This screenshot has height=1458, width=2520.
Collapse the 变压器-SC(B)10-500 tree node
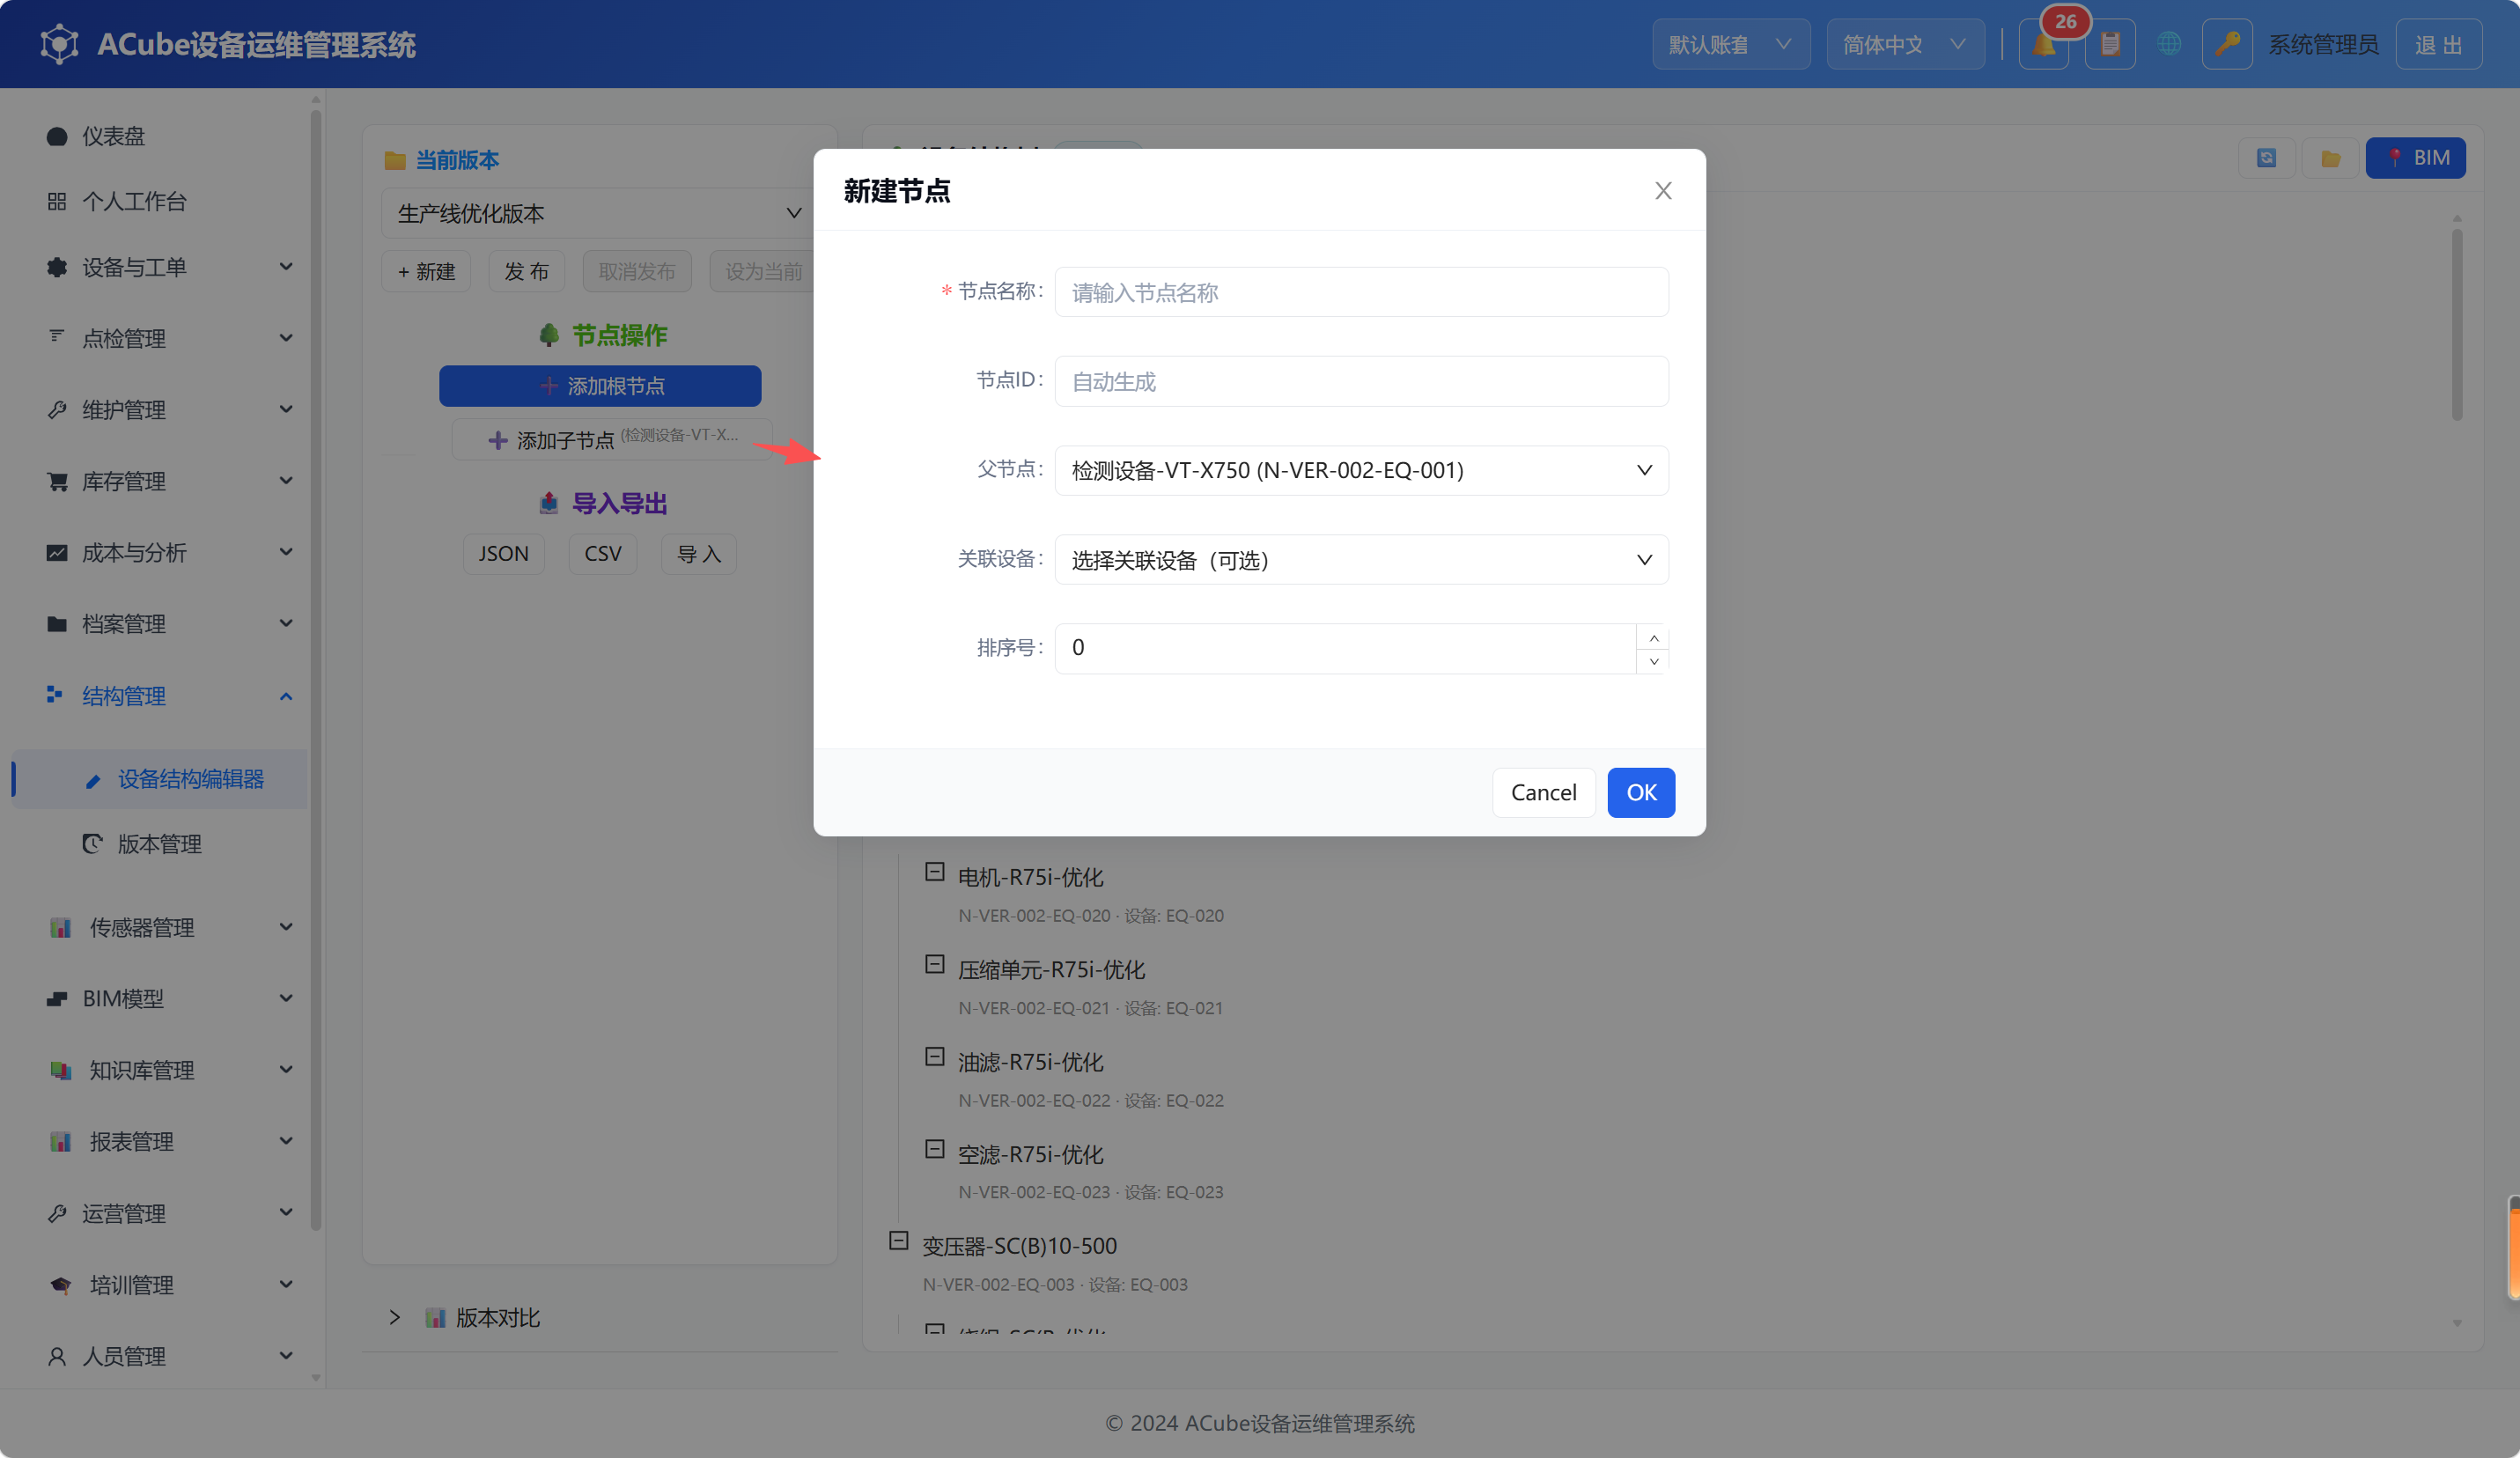898,1241
